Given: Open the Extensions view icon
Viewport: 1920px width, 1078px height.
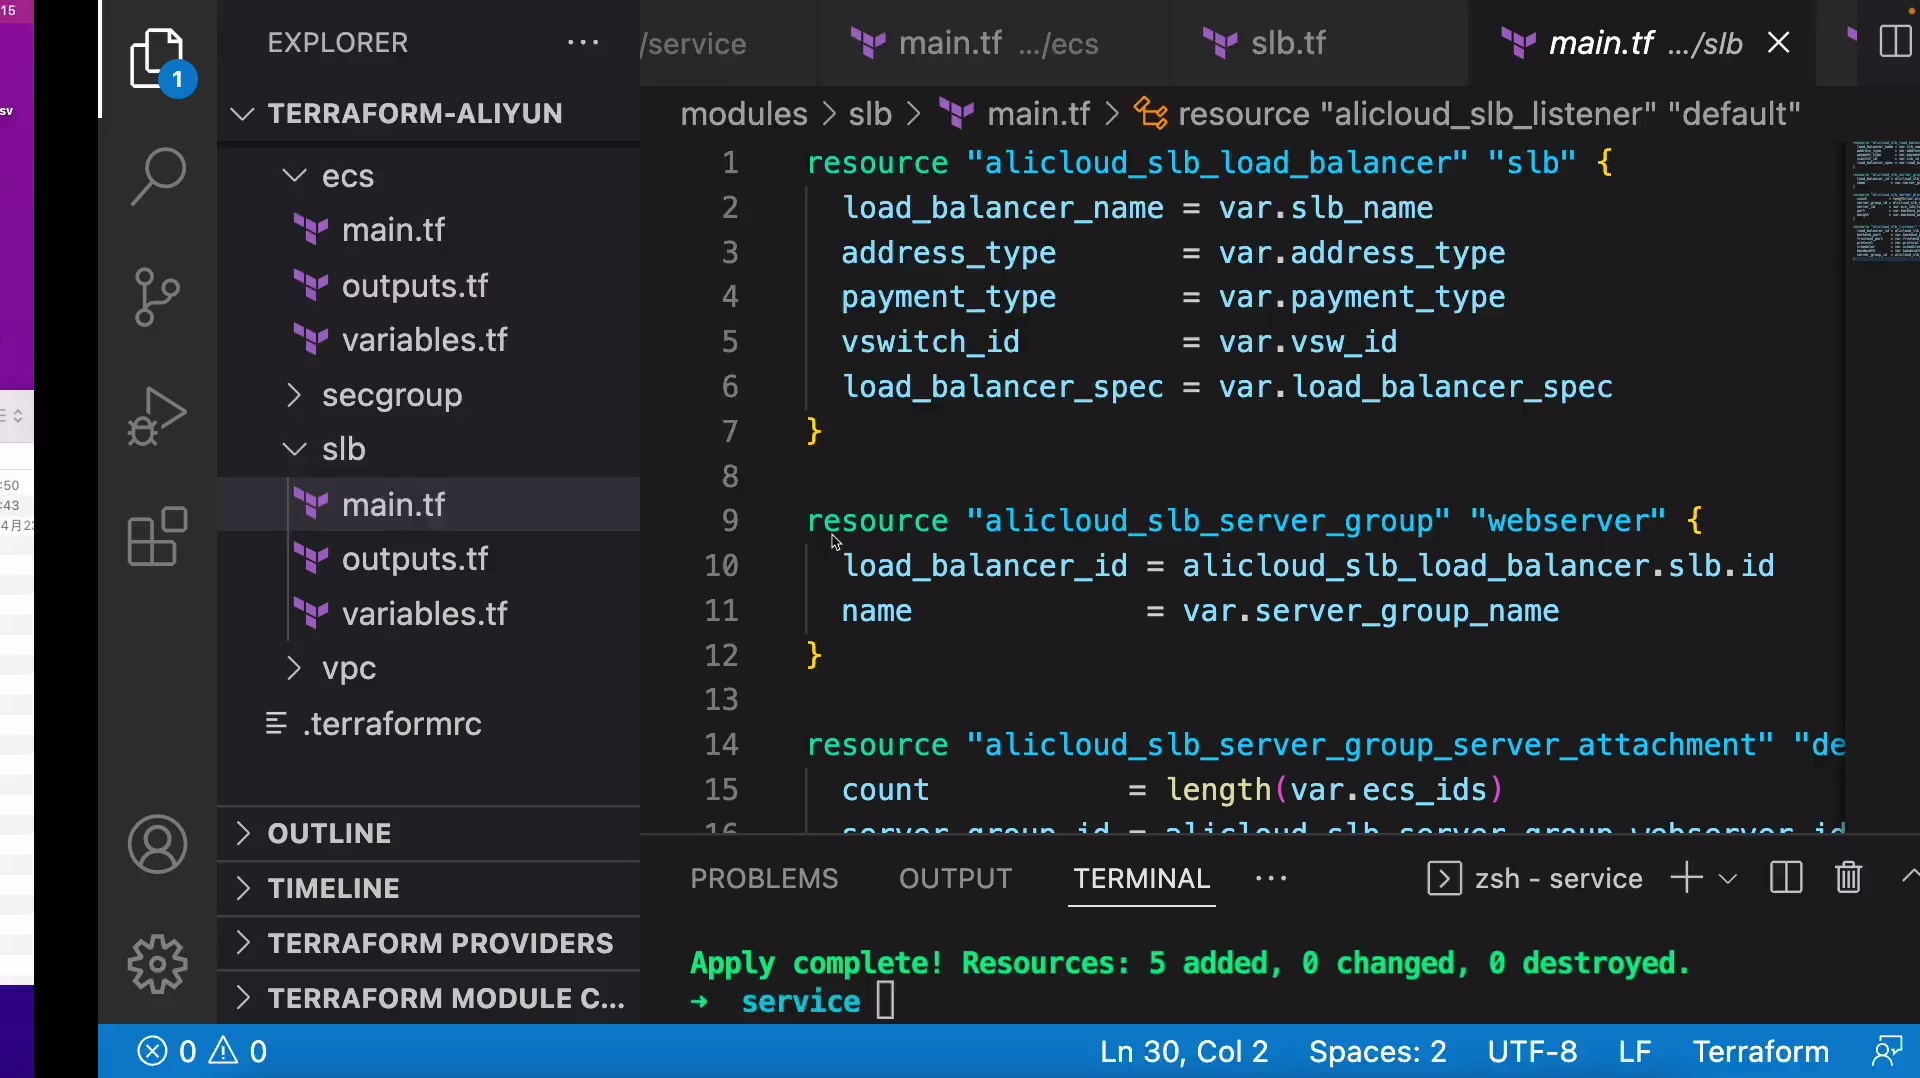Looking at the screenshot, I should pyautogui.click(x=158, y=537).
